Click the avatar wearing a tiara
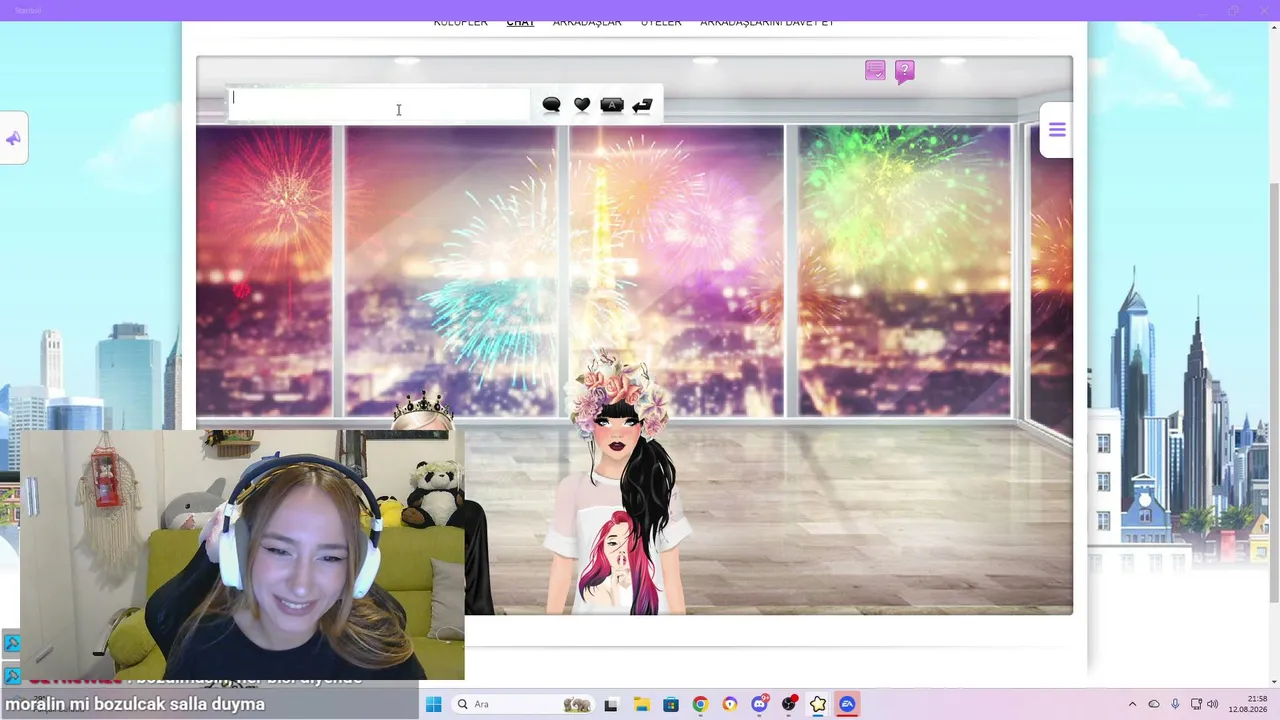 [424, 412]
